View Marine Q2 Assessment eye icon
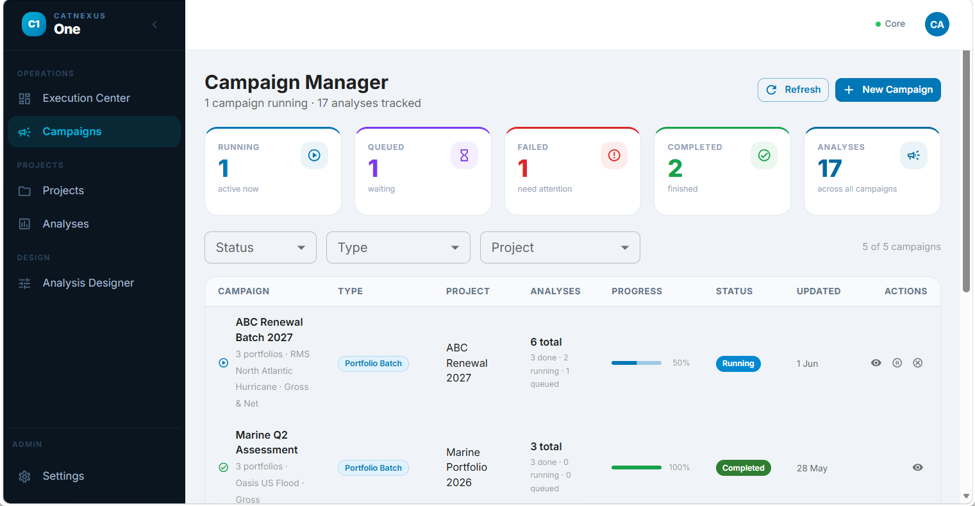This screenshot has height=506, width=975. [918, 467]
